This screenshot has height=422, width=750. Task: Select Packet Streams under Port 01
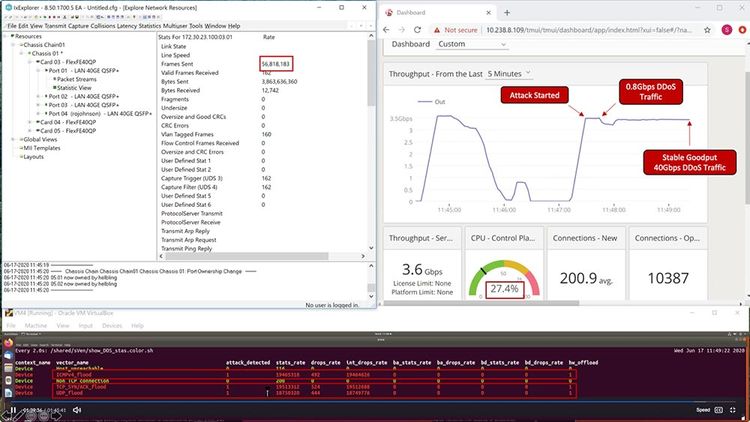pos(75,79)
